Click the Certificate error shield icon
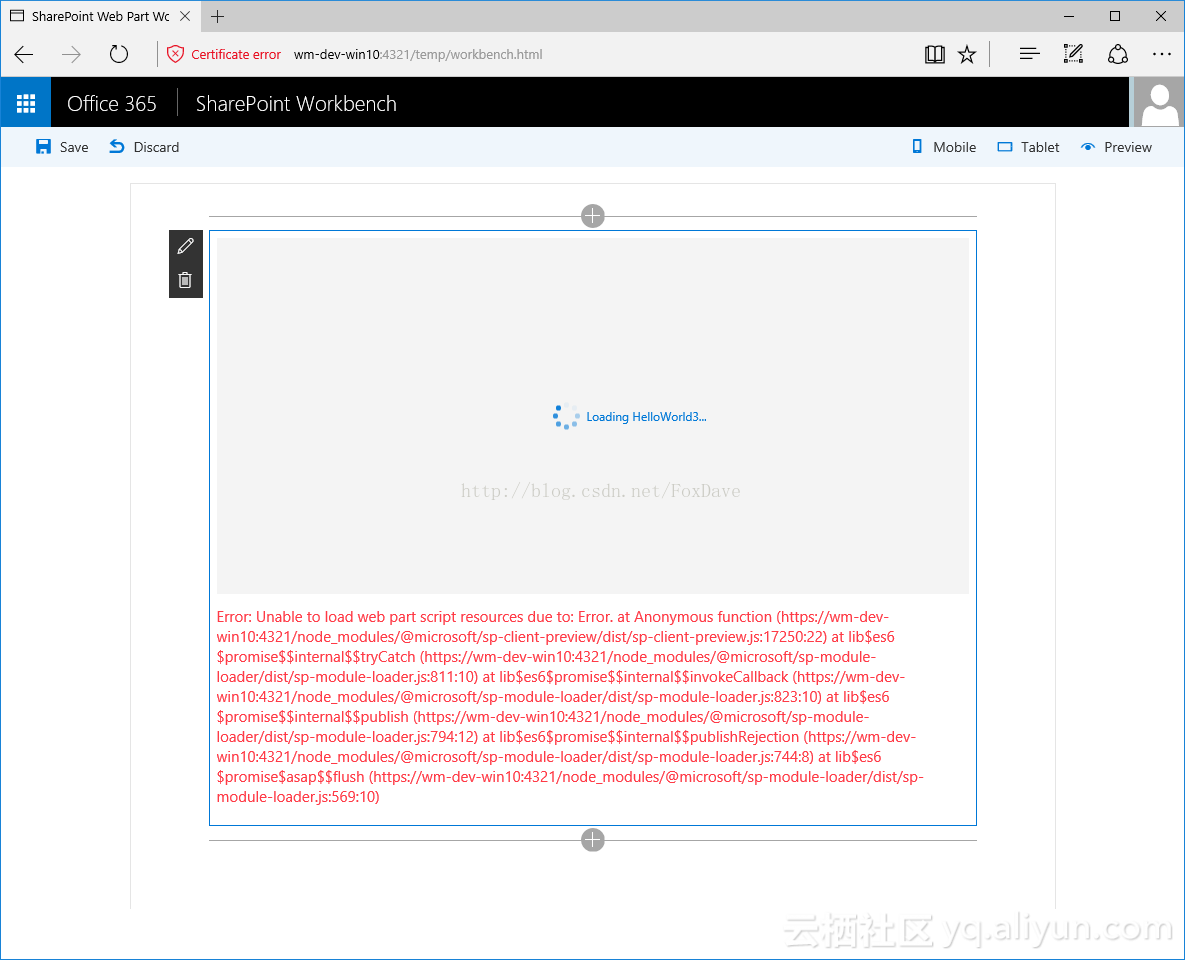Viewport: 1185px width, 960px height. [175, 54]
